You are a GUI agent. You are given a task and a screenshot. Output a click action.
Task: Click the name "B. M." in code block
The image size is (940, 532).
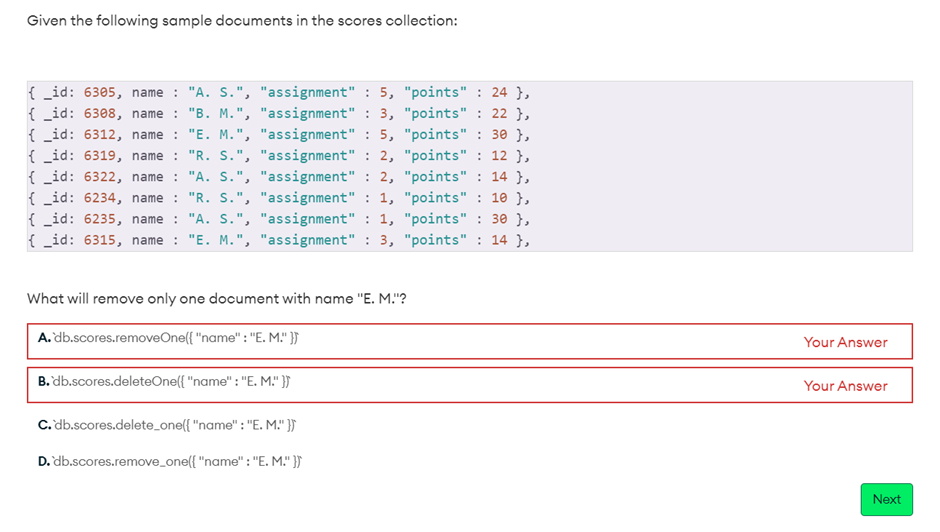(211, 114)
